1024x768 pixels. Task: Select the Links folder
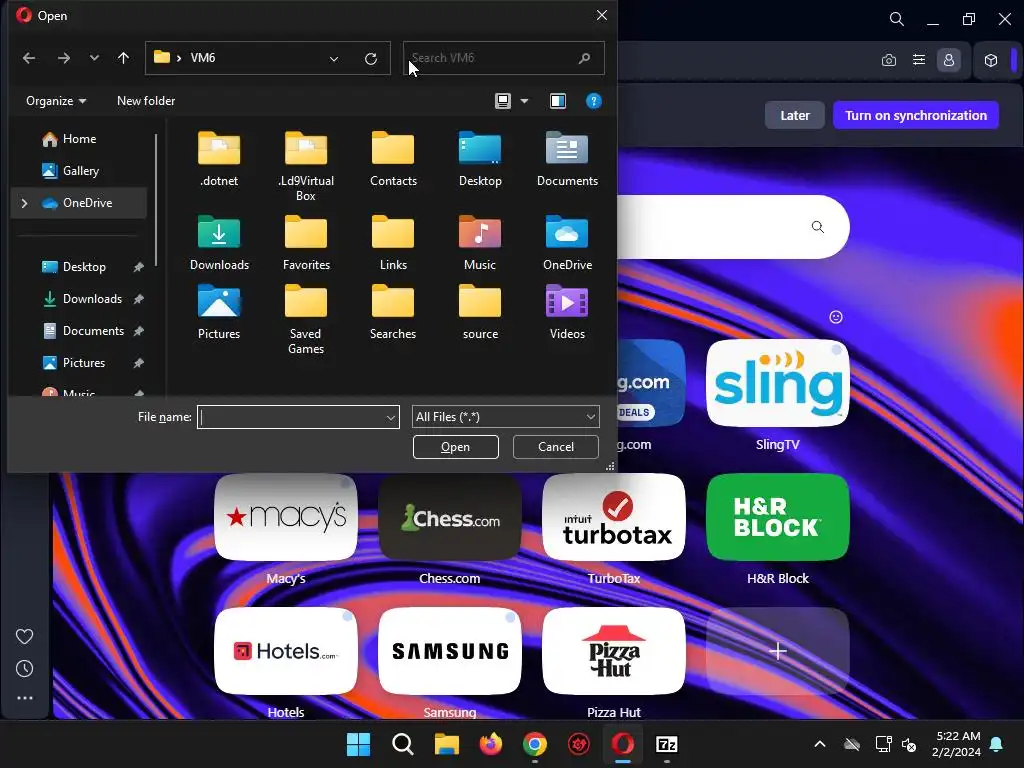[393, 242]
